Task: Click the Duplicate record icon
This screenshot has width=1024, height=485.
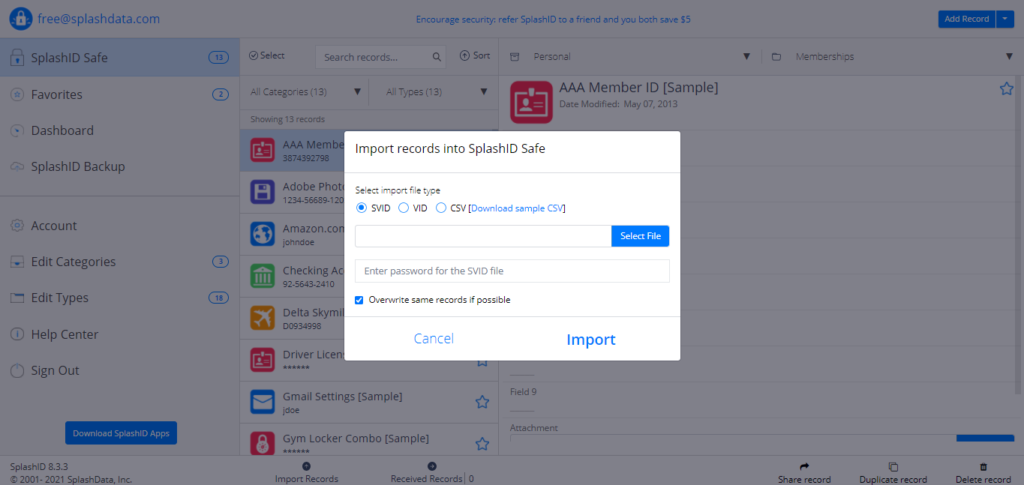Action: coord(893,466)
